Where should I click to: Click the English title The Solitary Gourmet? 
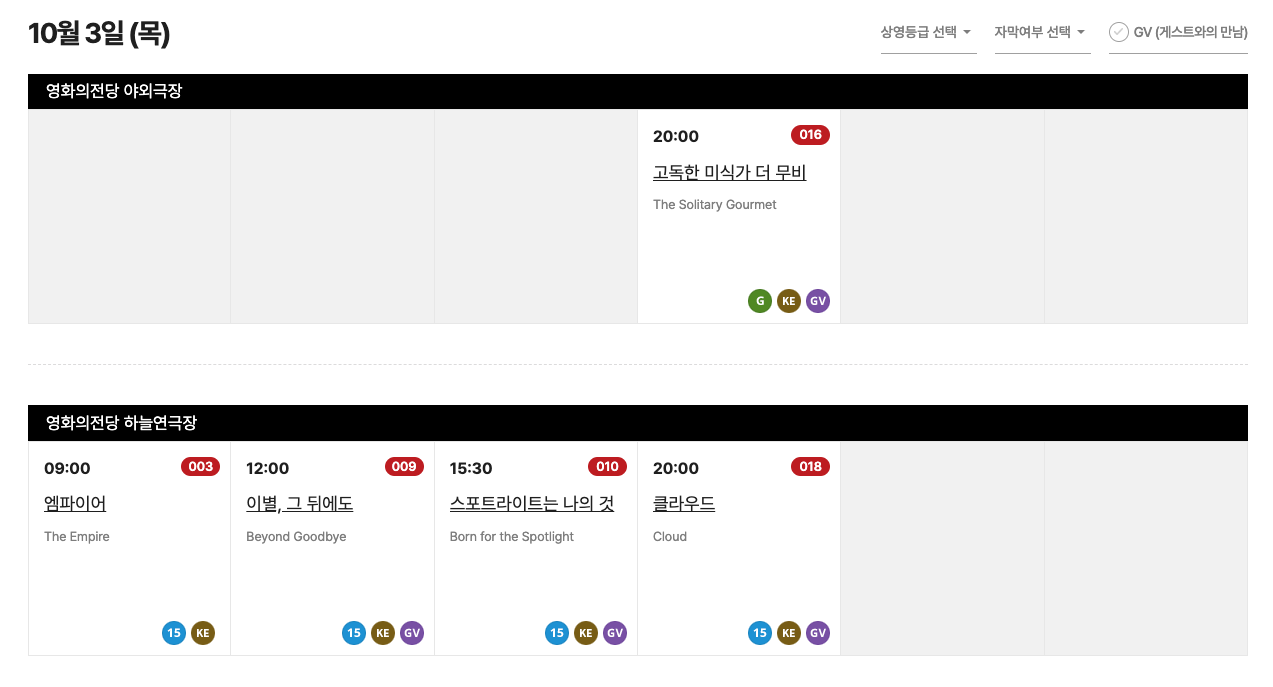715,205
